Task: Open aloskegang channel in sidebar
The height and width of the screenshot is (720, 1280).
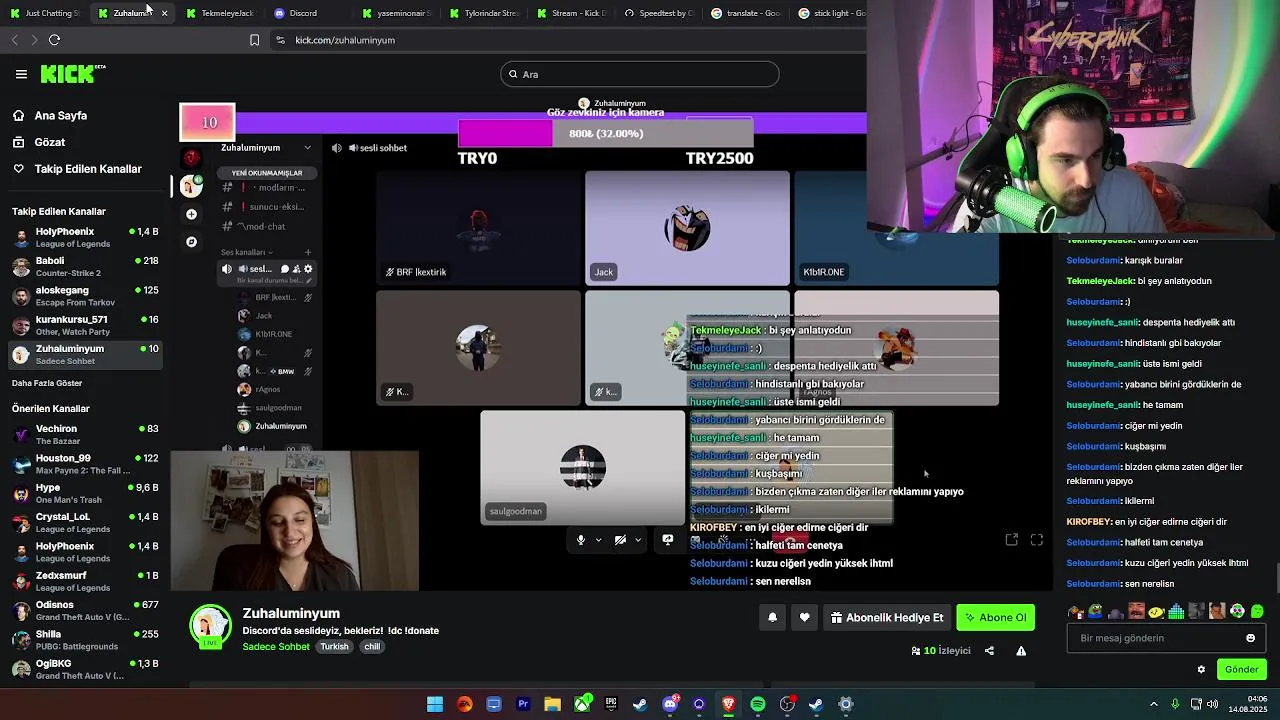Action: (85, 296)
